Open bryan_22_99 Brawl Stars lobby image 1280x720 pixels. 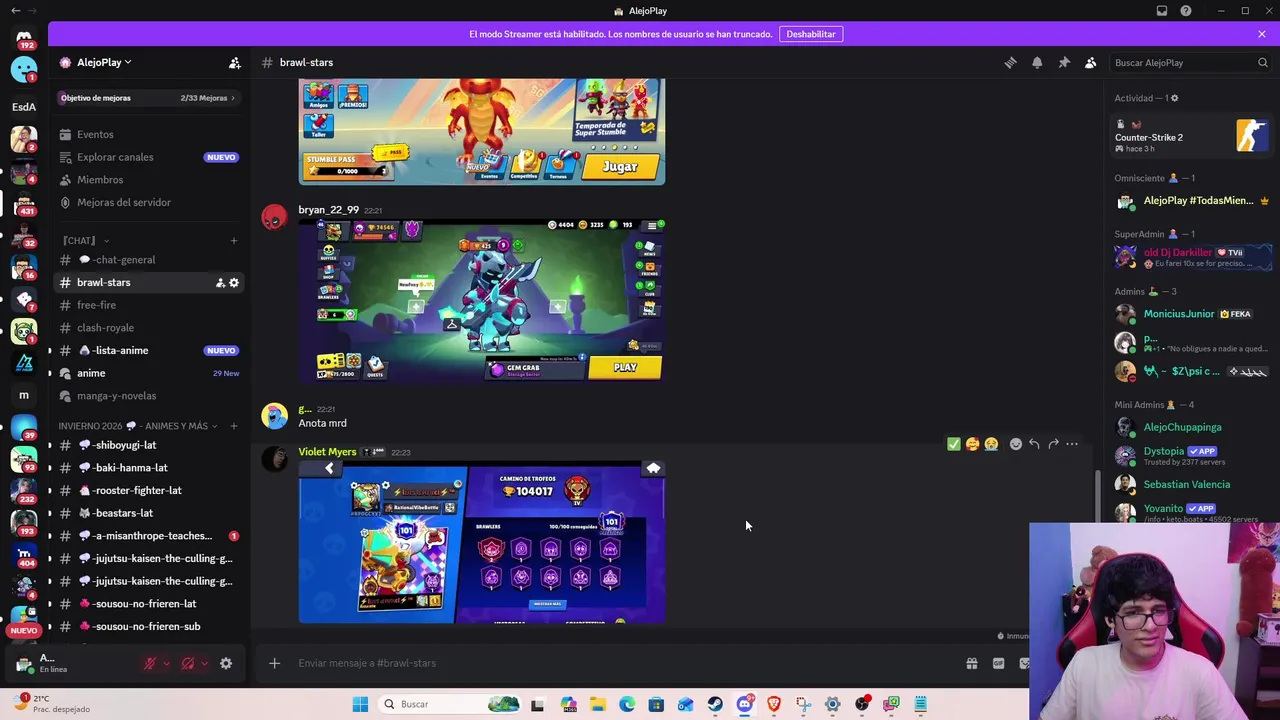tap(481, 300)
